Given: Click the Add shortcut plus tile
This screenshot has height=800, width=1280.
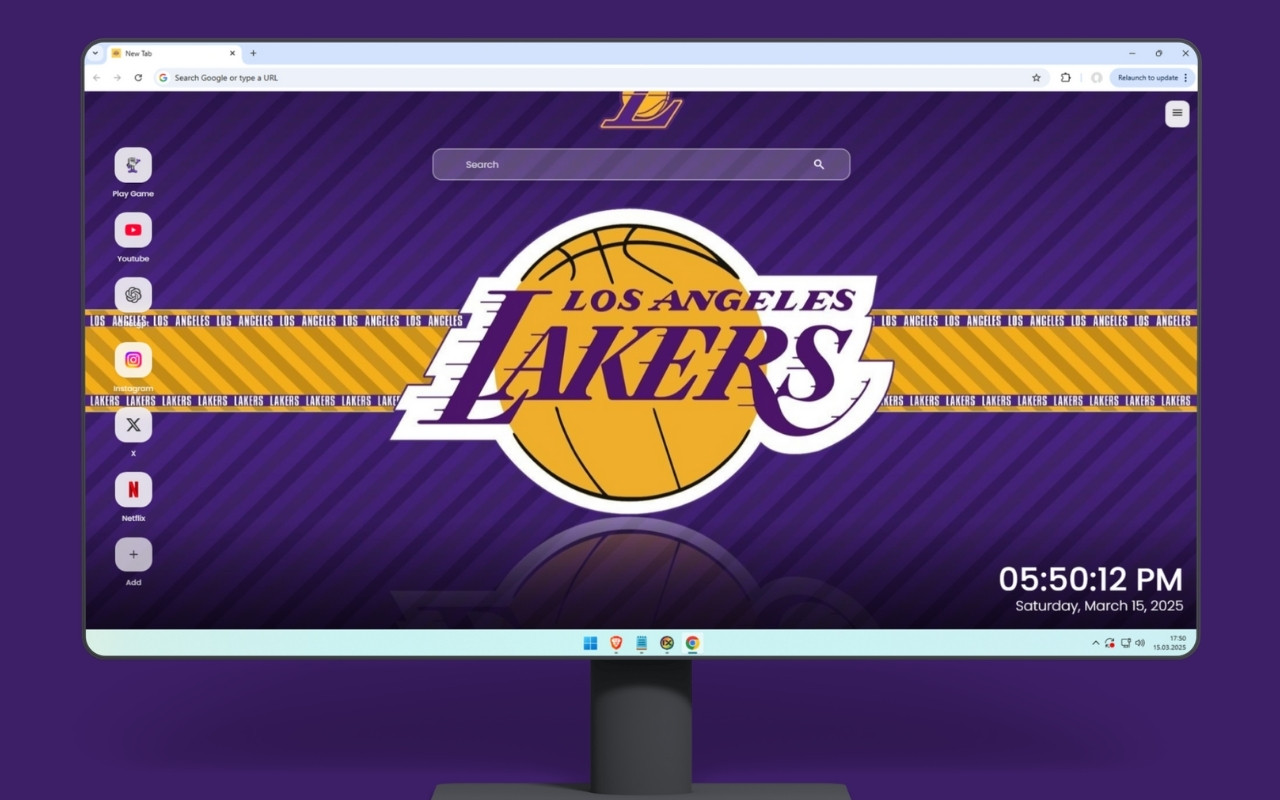Looking at the screenshot, I should pyautogui.click(x=133, y=553).
